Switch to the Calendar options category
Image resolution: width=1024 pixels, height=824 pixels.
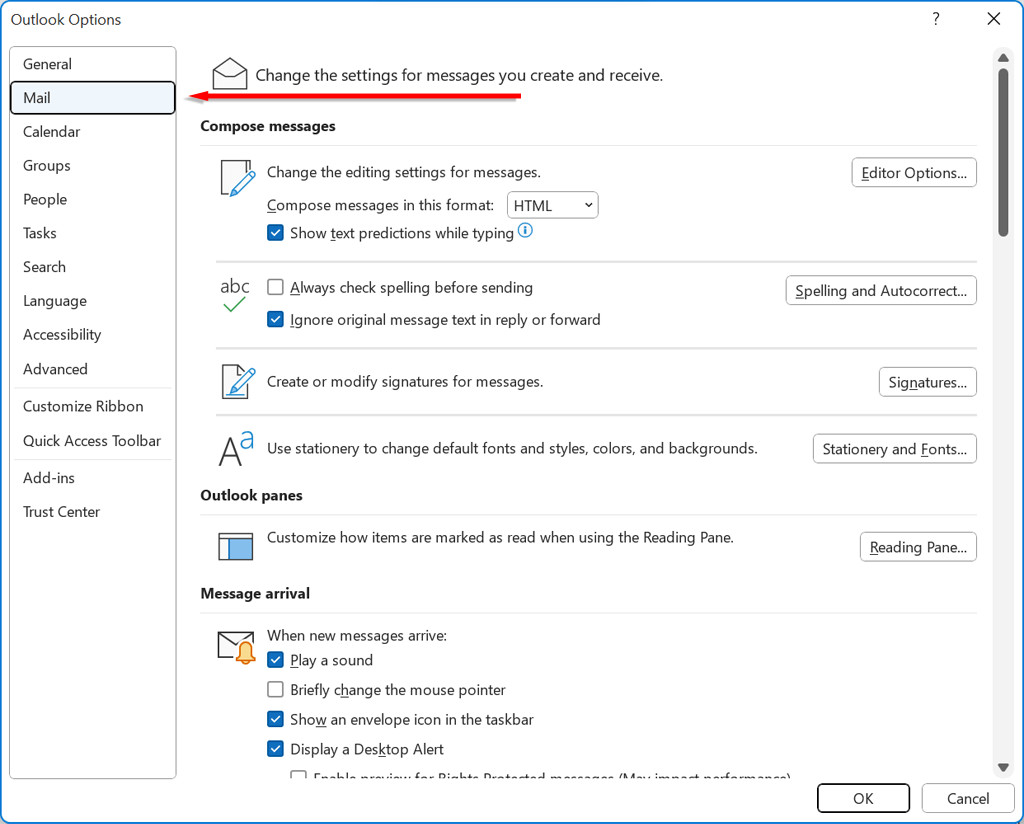coord(52,132)
